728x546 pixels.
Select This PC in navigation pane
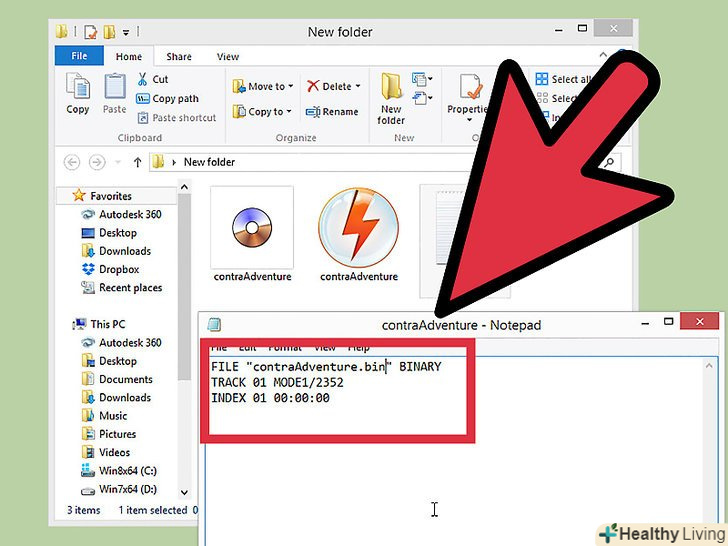tap(99, 324)
